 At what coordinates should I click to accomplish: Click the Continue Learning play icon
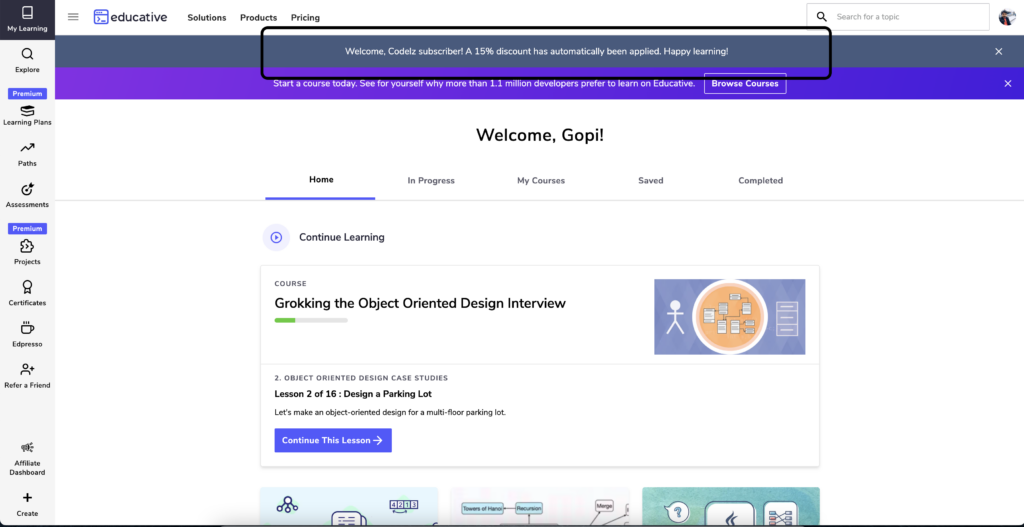point(276,238)
